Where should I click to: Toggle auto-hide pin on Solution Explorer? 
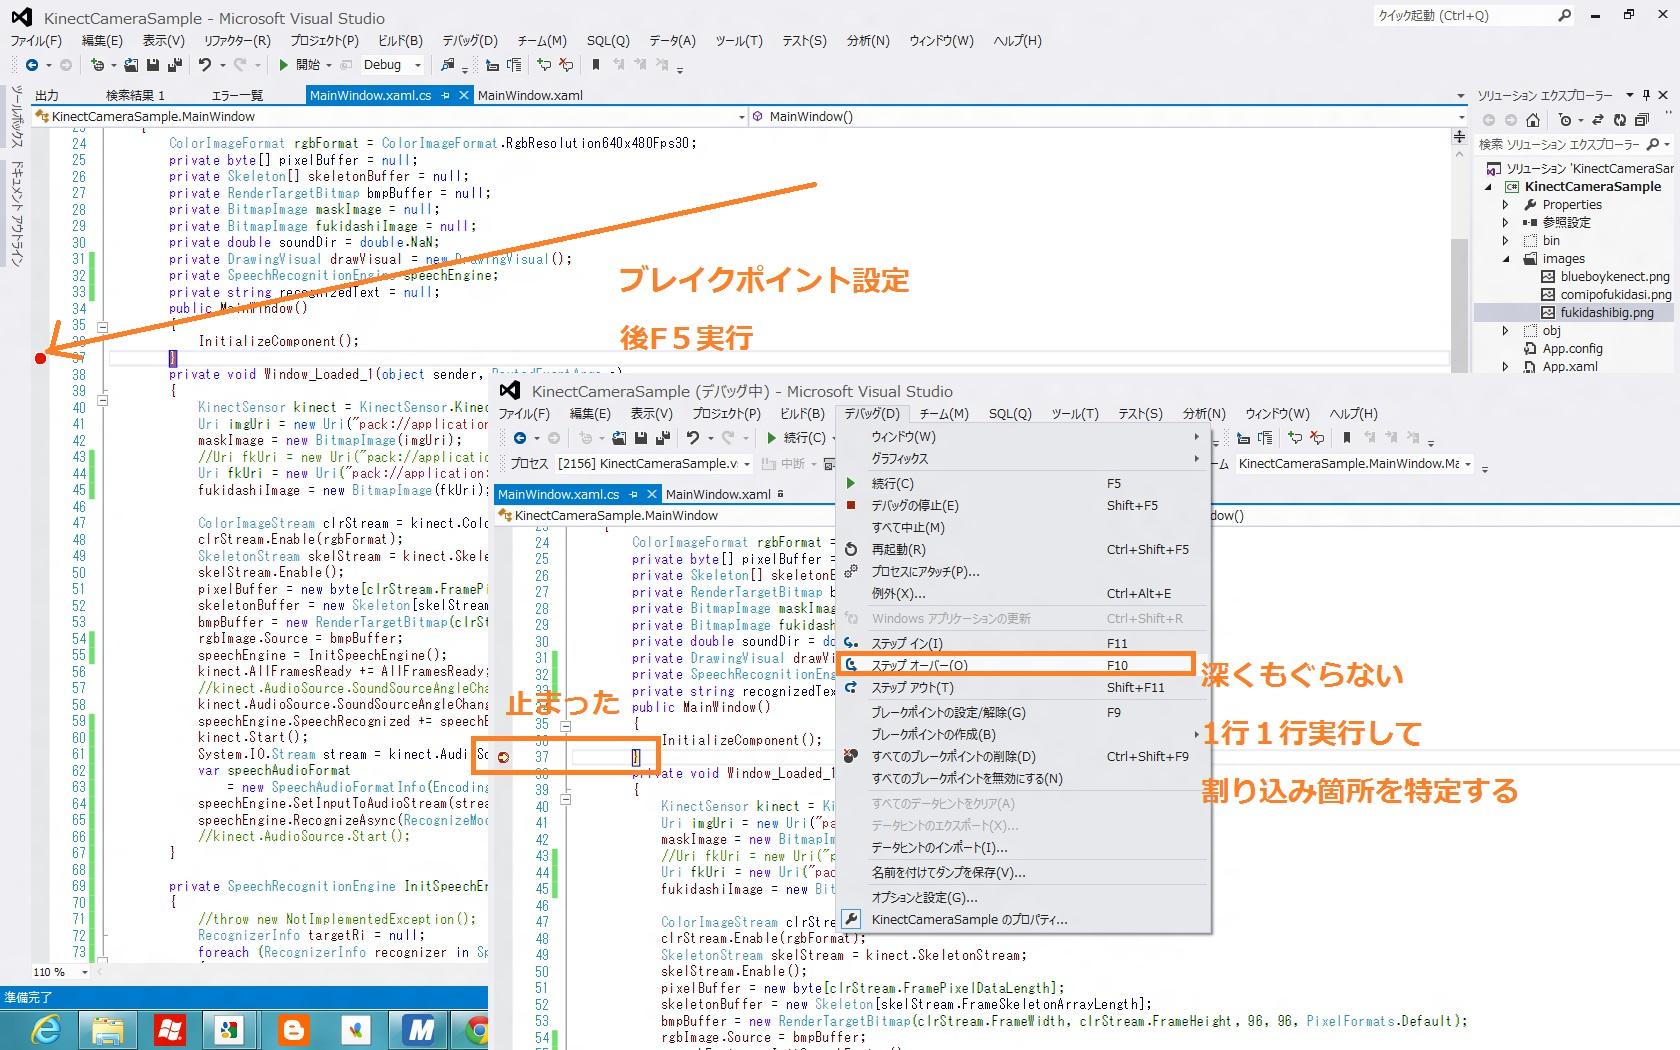pyautogui.click(x=1647, y=95)
